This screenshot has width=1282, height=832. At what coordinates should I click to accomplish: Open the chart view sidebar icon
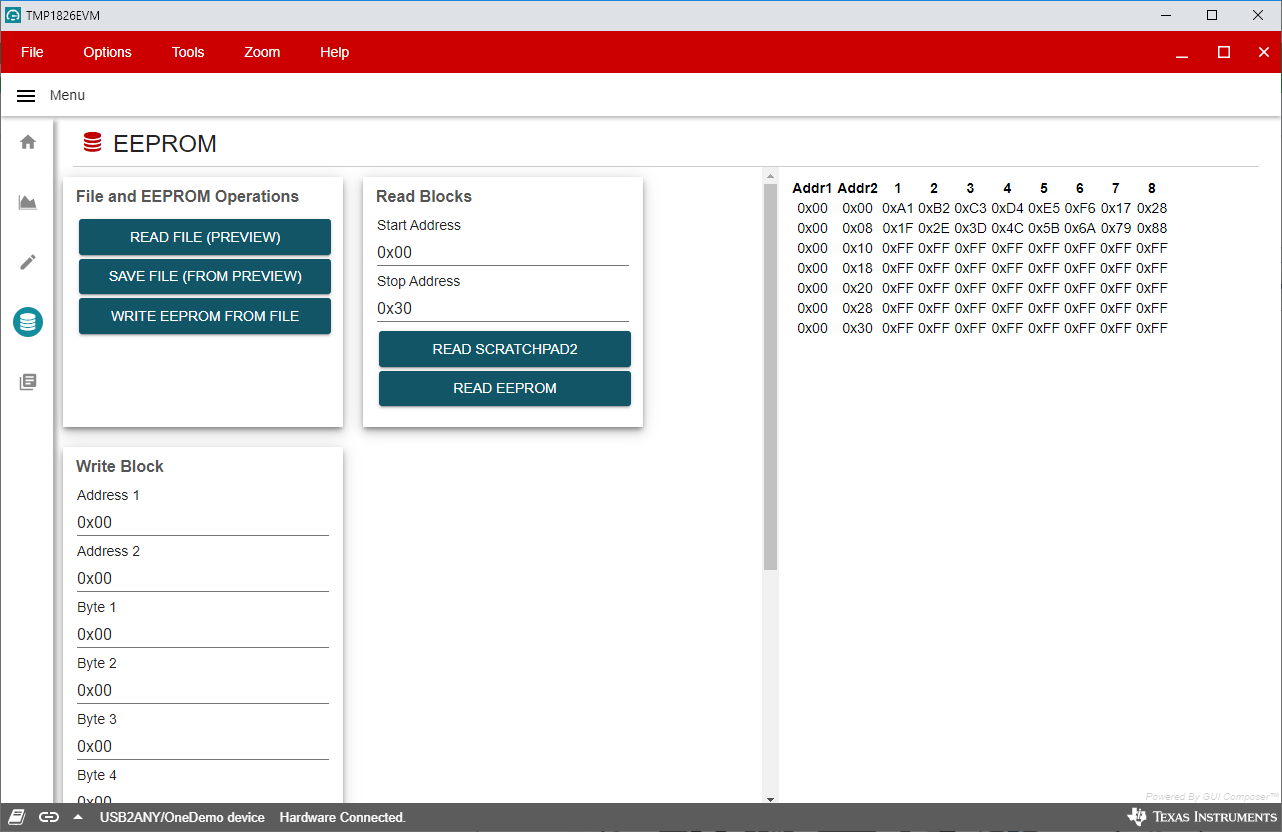(x=28, y=203)
